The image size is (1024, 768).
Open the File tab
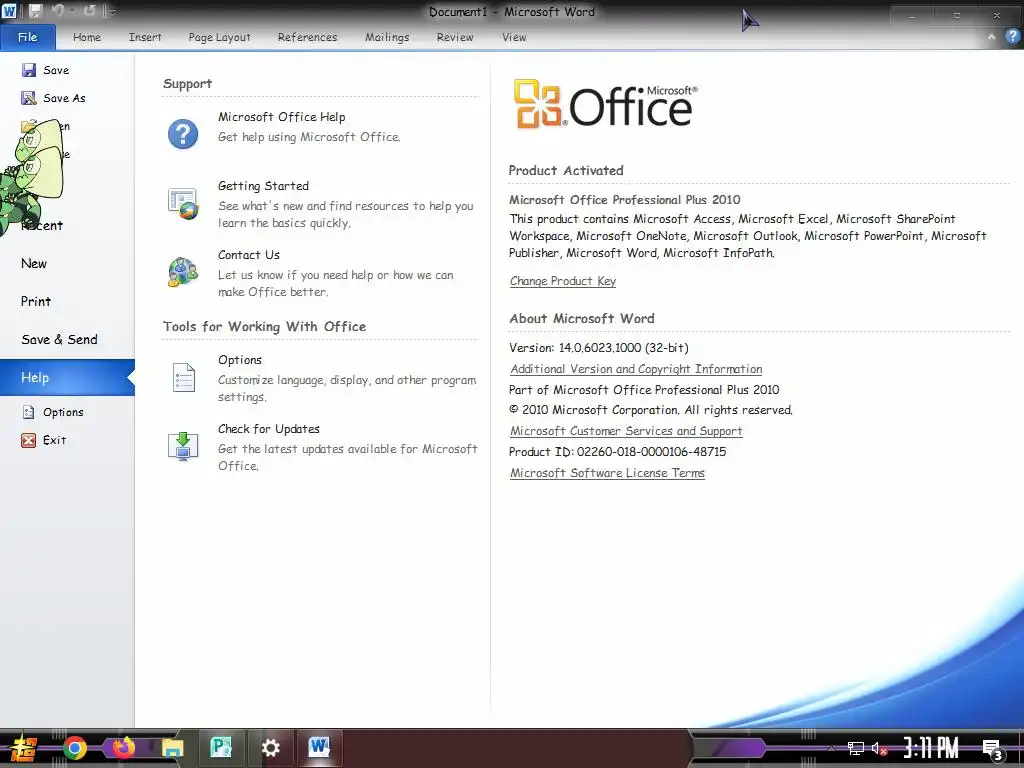[x=27, y=37]
